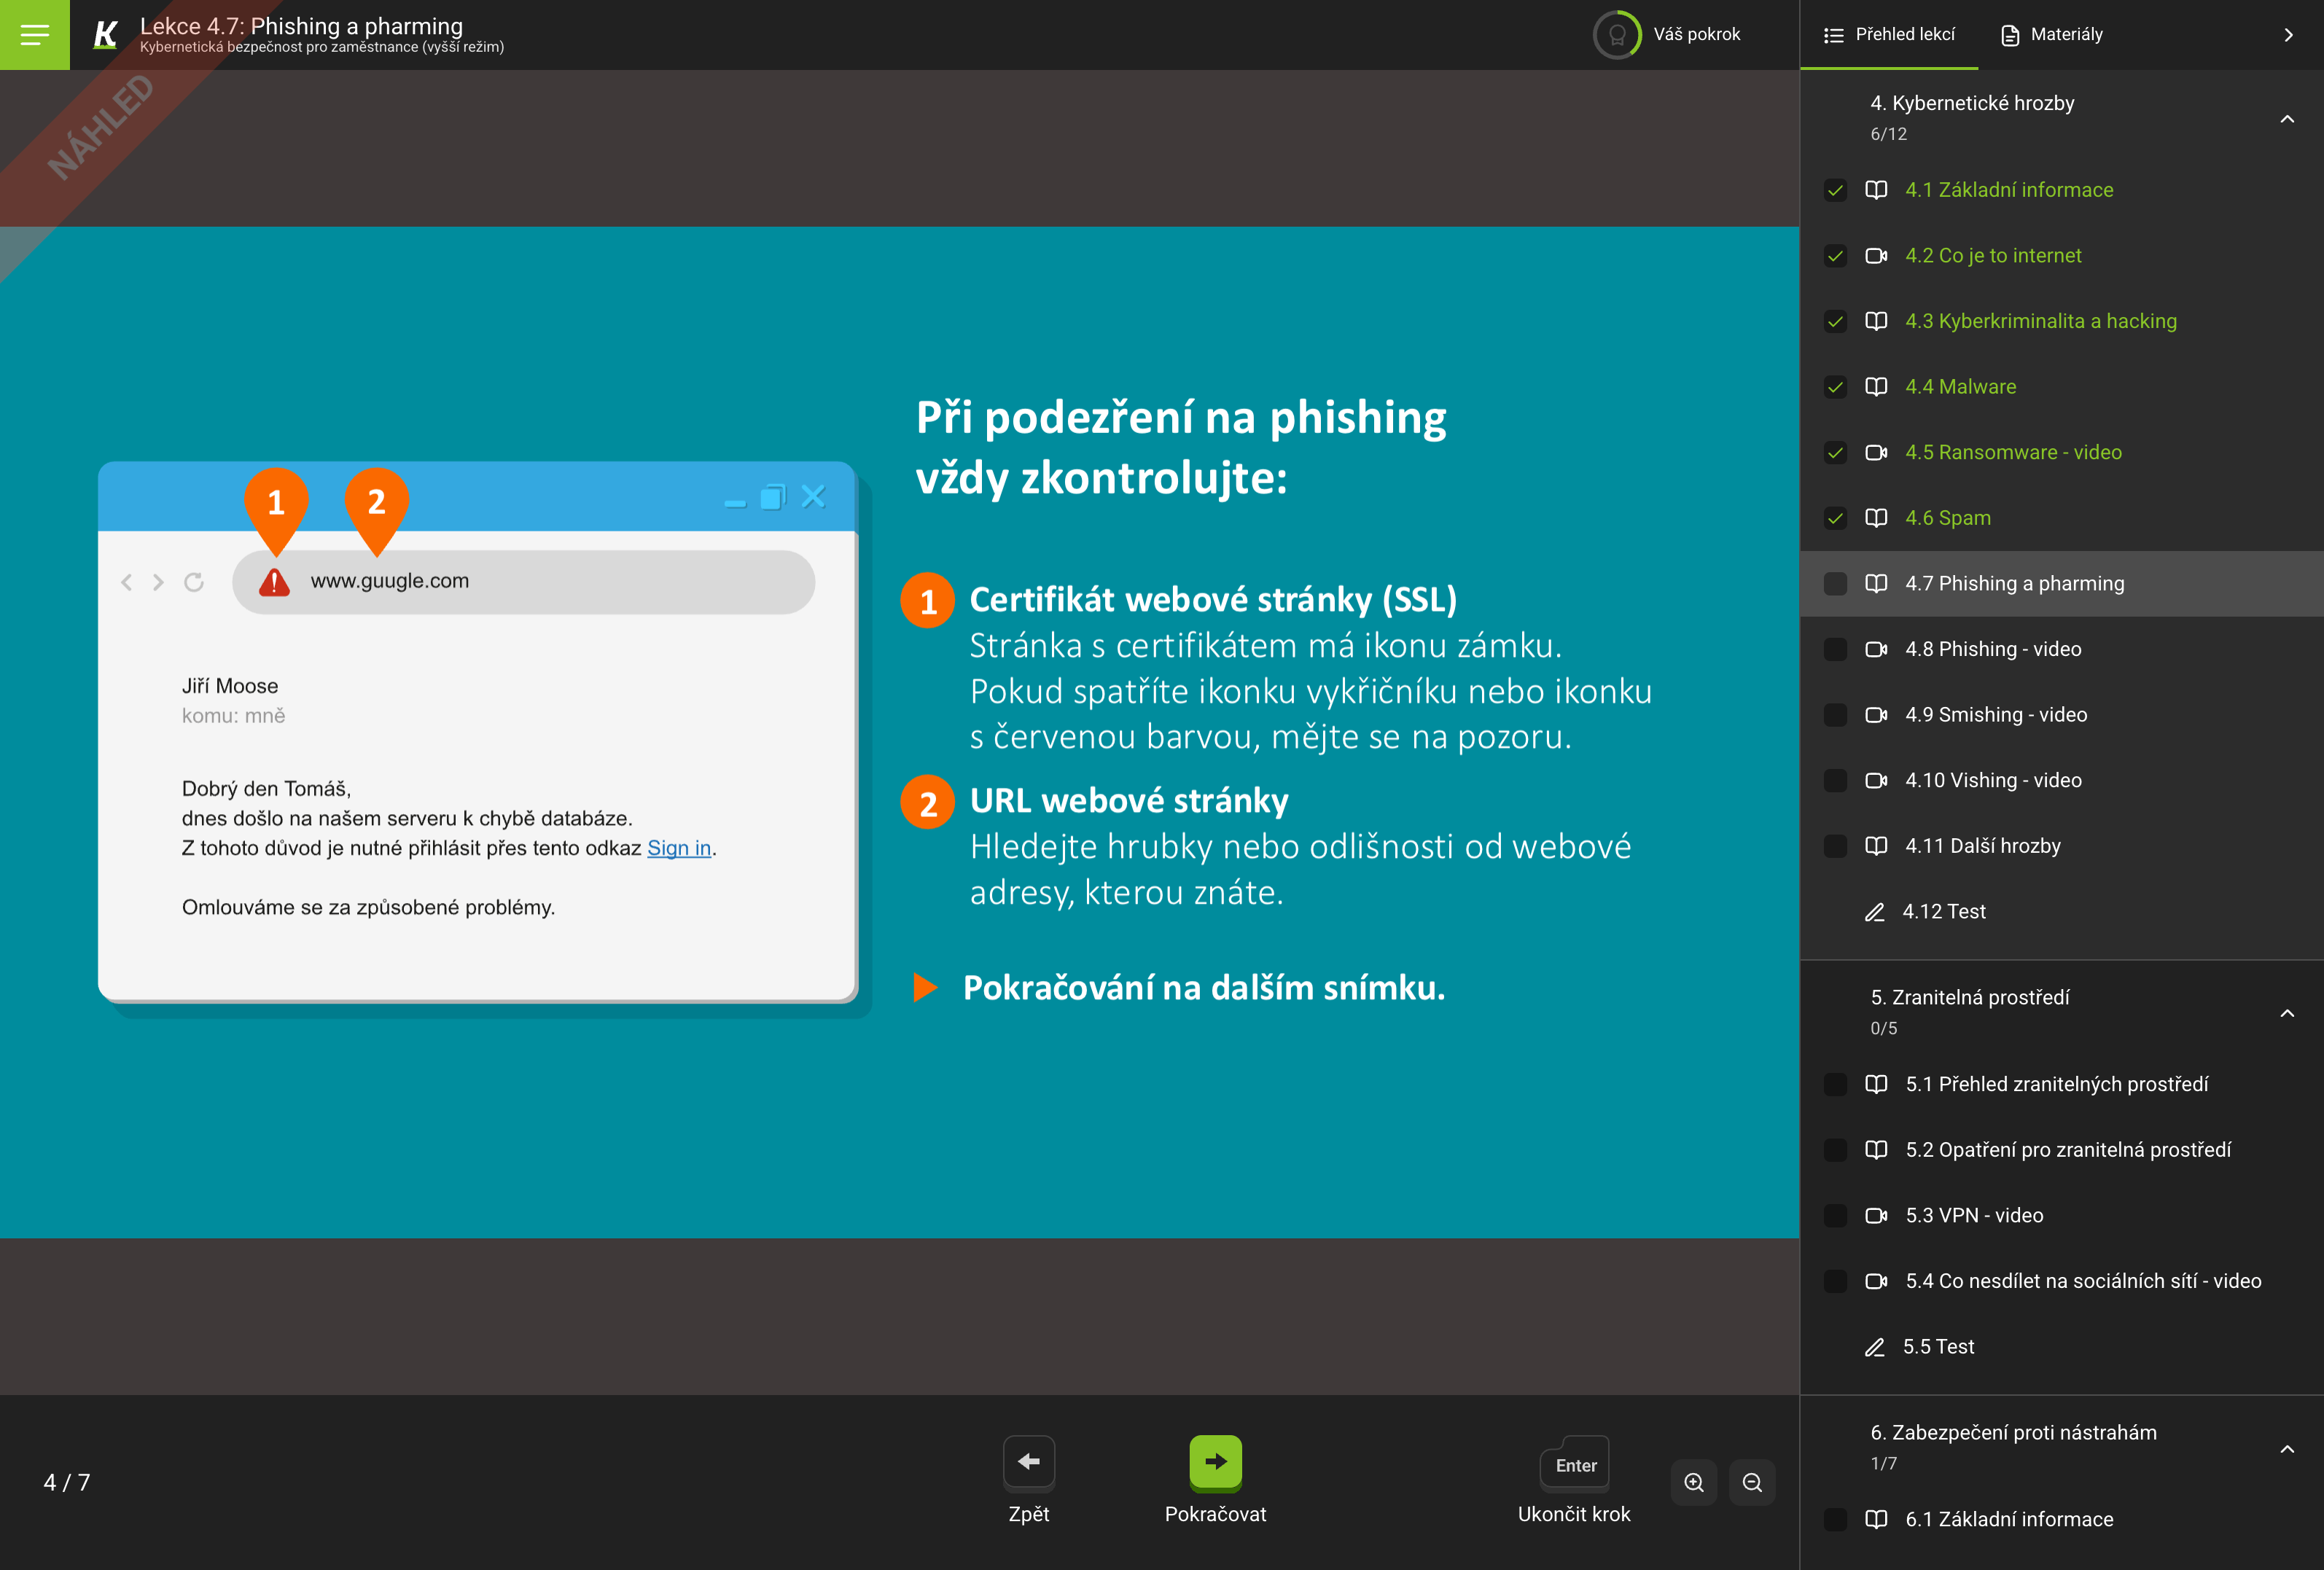Click the Sign in link in the phishing email
The width and height of the screenshot is (2324, 1570).
[679, 847]
